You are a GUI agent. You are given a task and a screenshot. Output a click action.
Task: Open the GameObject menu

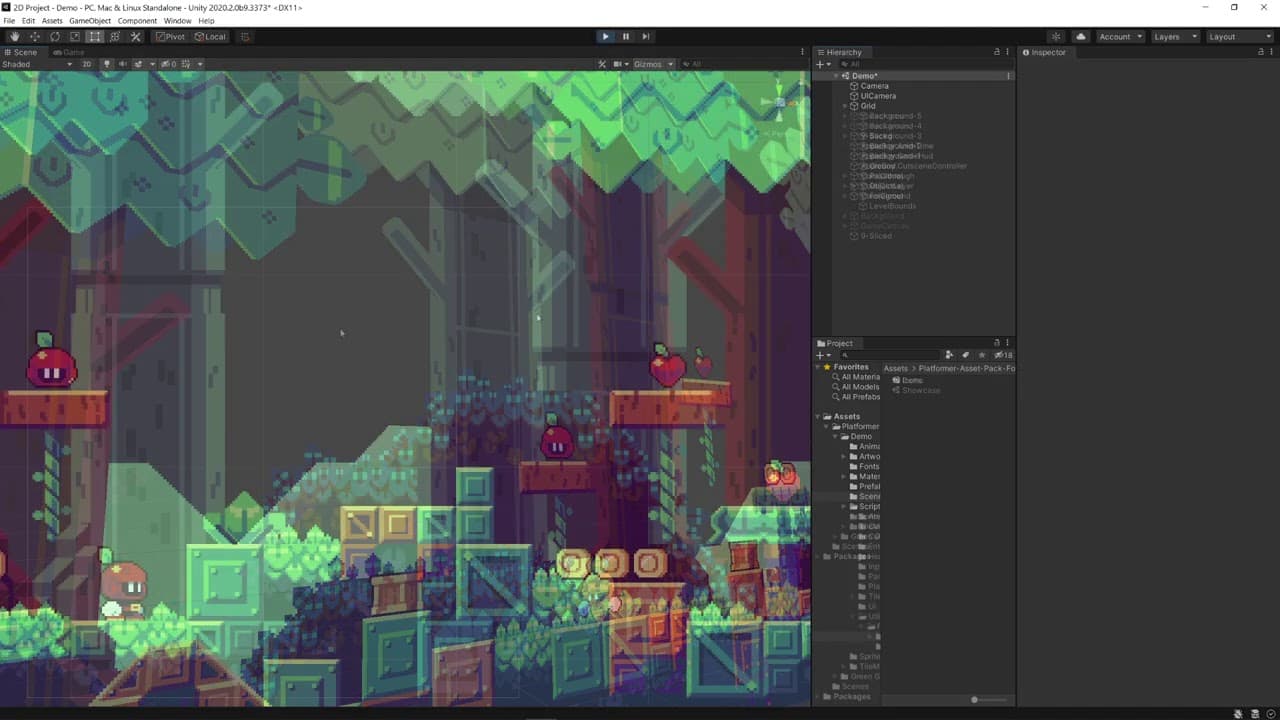pyautogui.click(x=90, y=21)
